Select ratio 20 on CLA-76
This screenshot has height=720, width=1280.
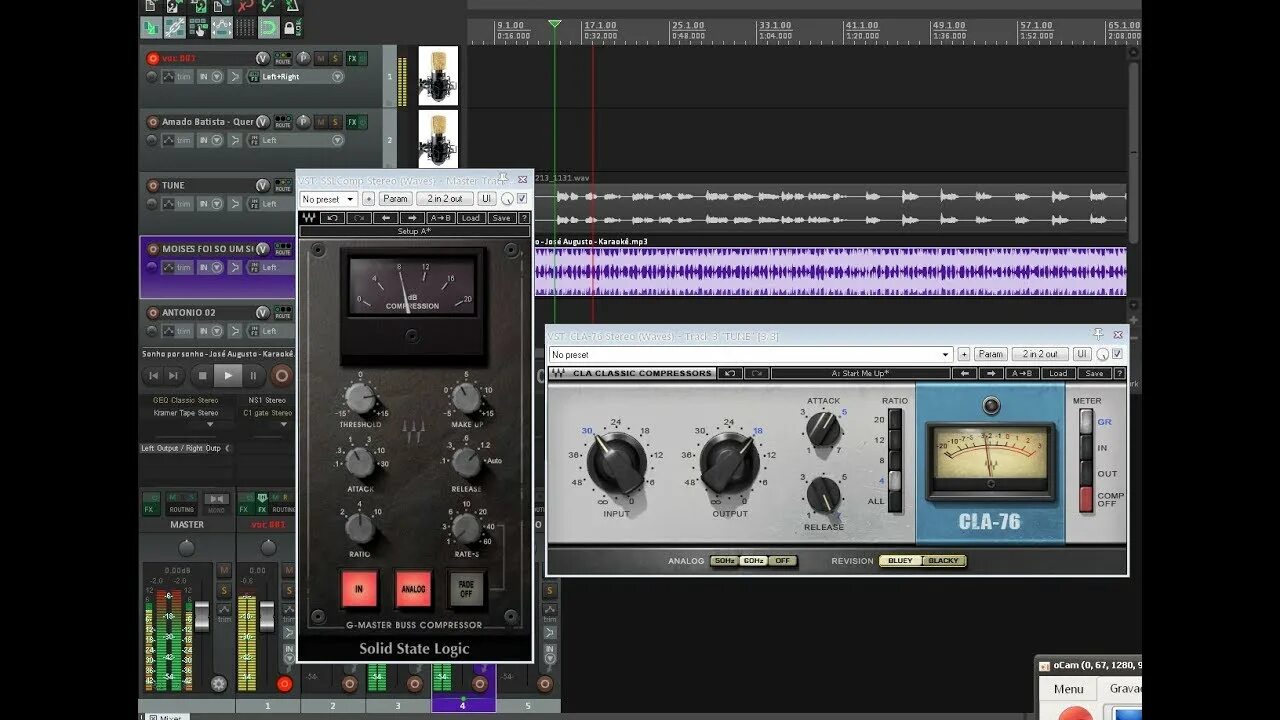[895, 419]
